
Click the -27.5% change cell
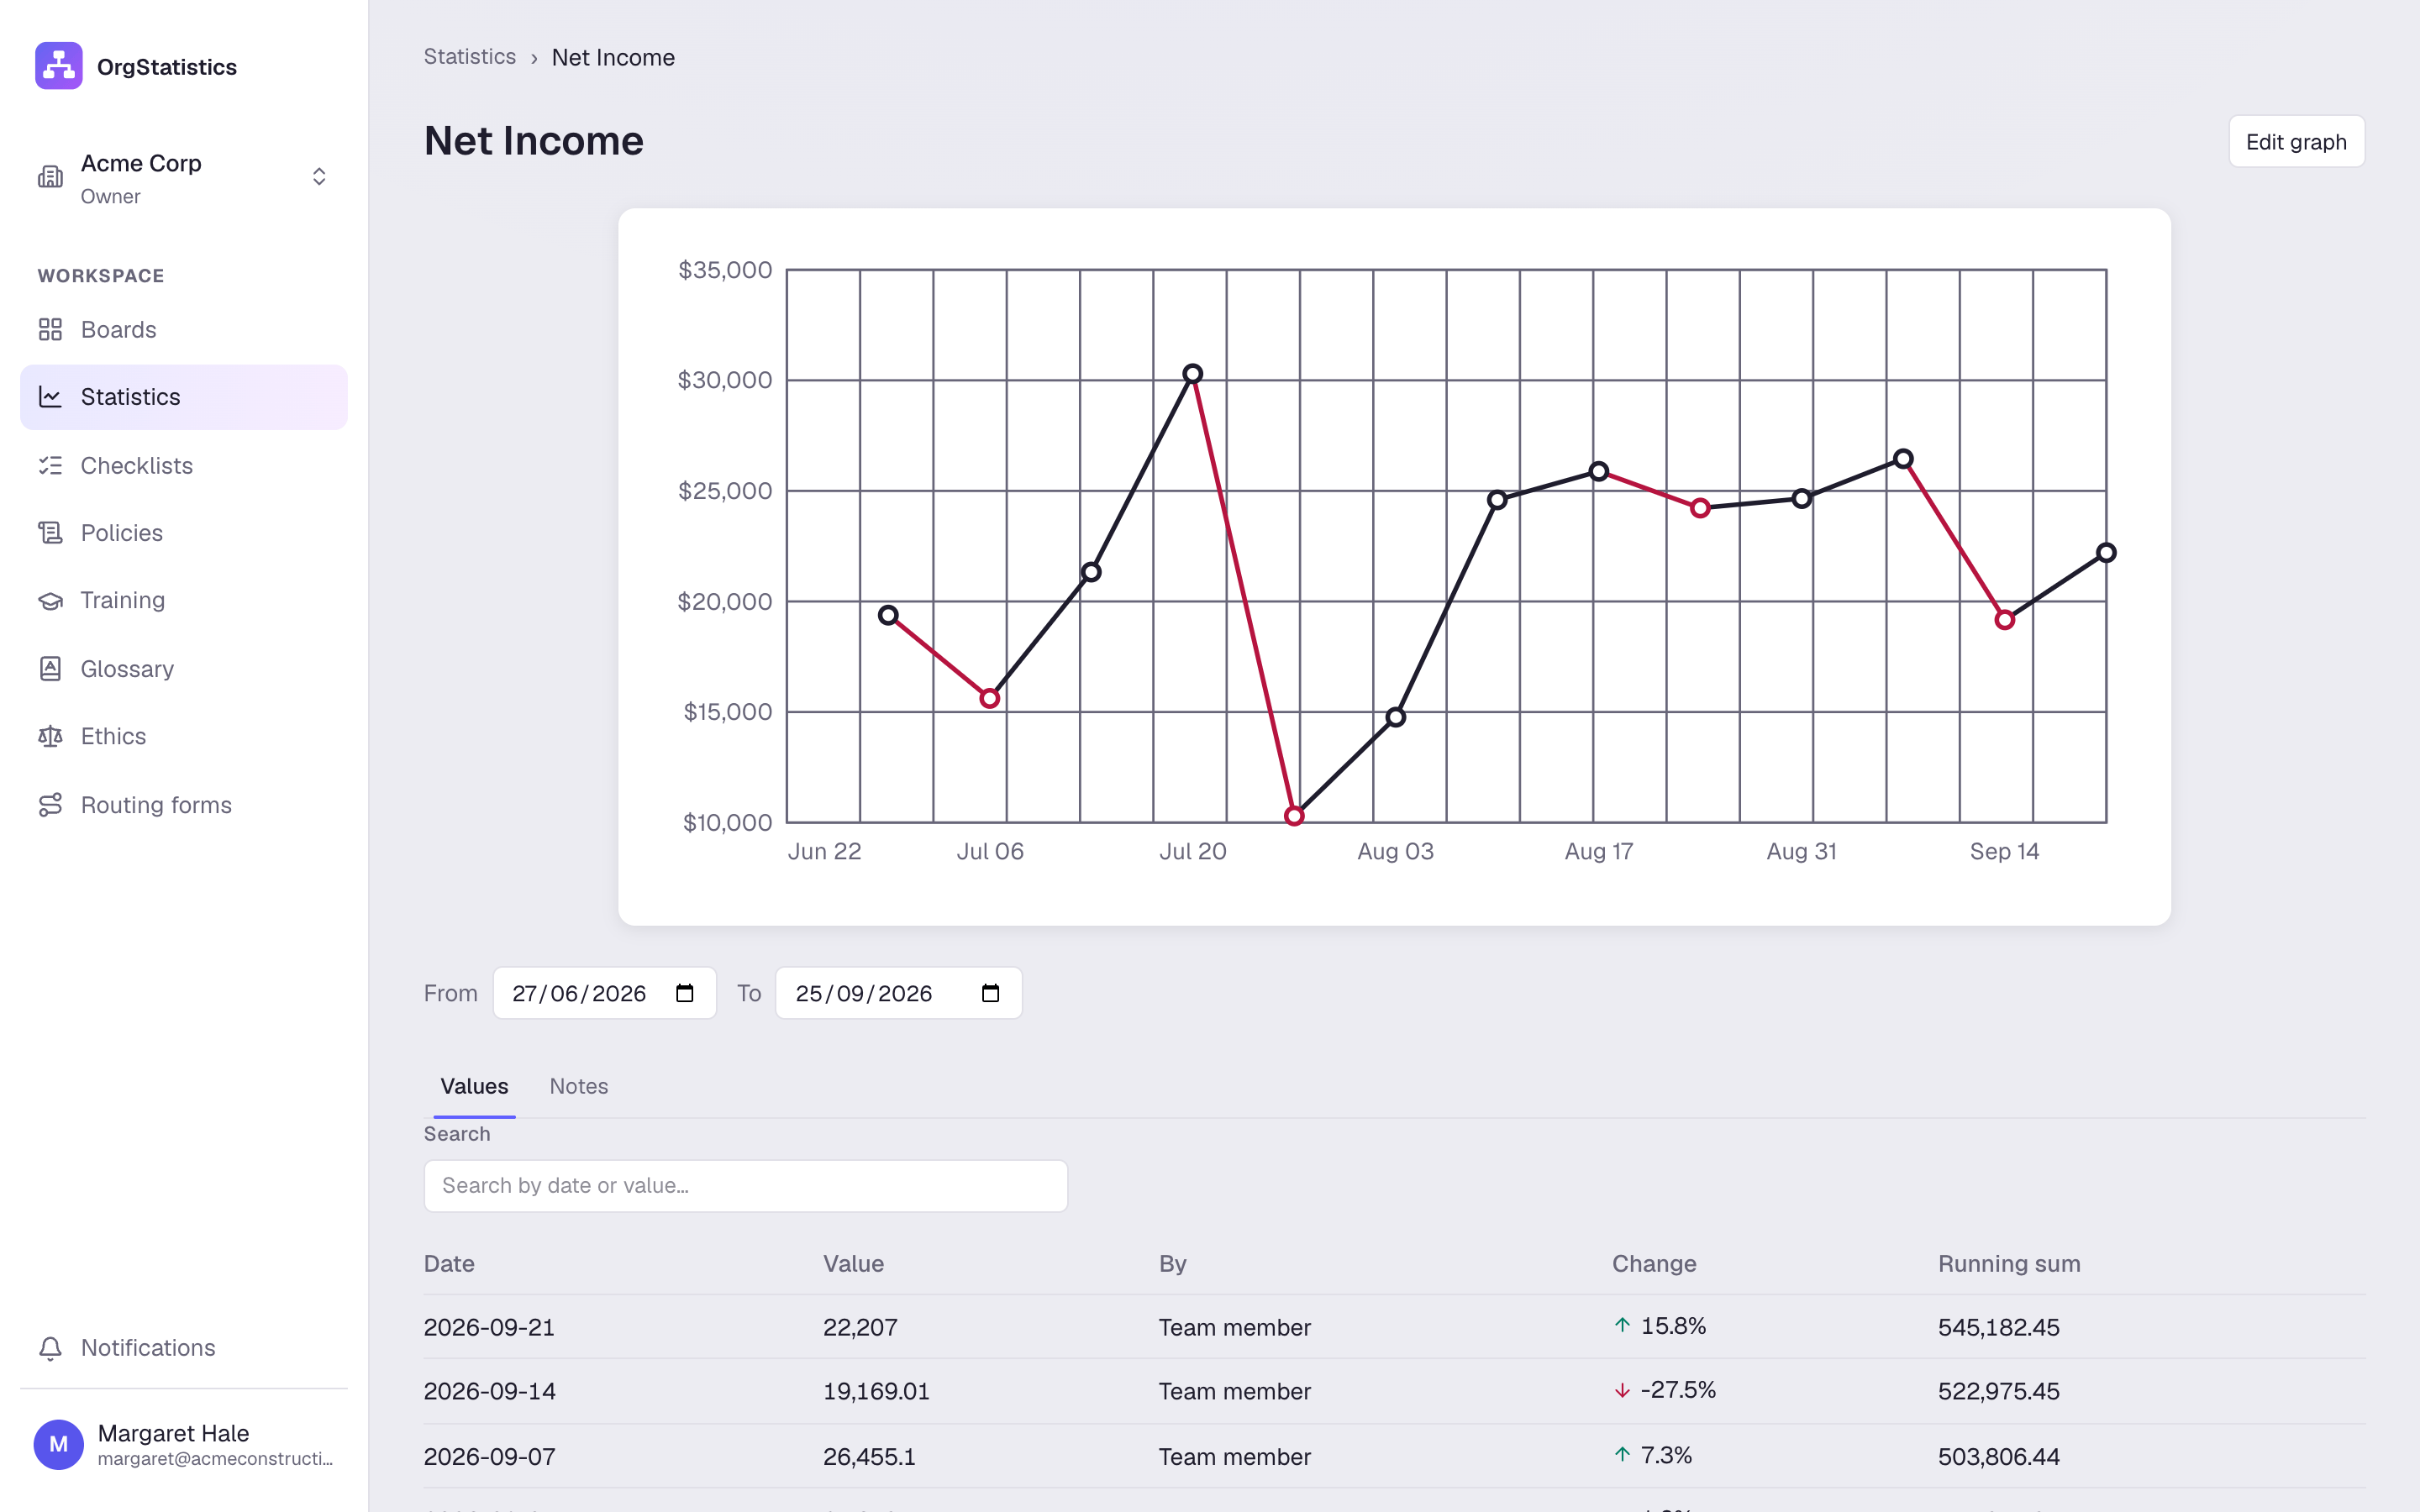tap(1665, 1390)
